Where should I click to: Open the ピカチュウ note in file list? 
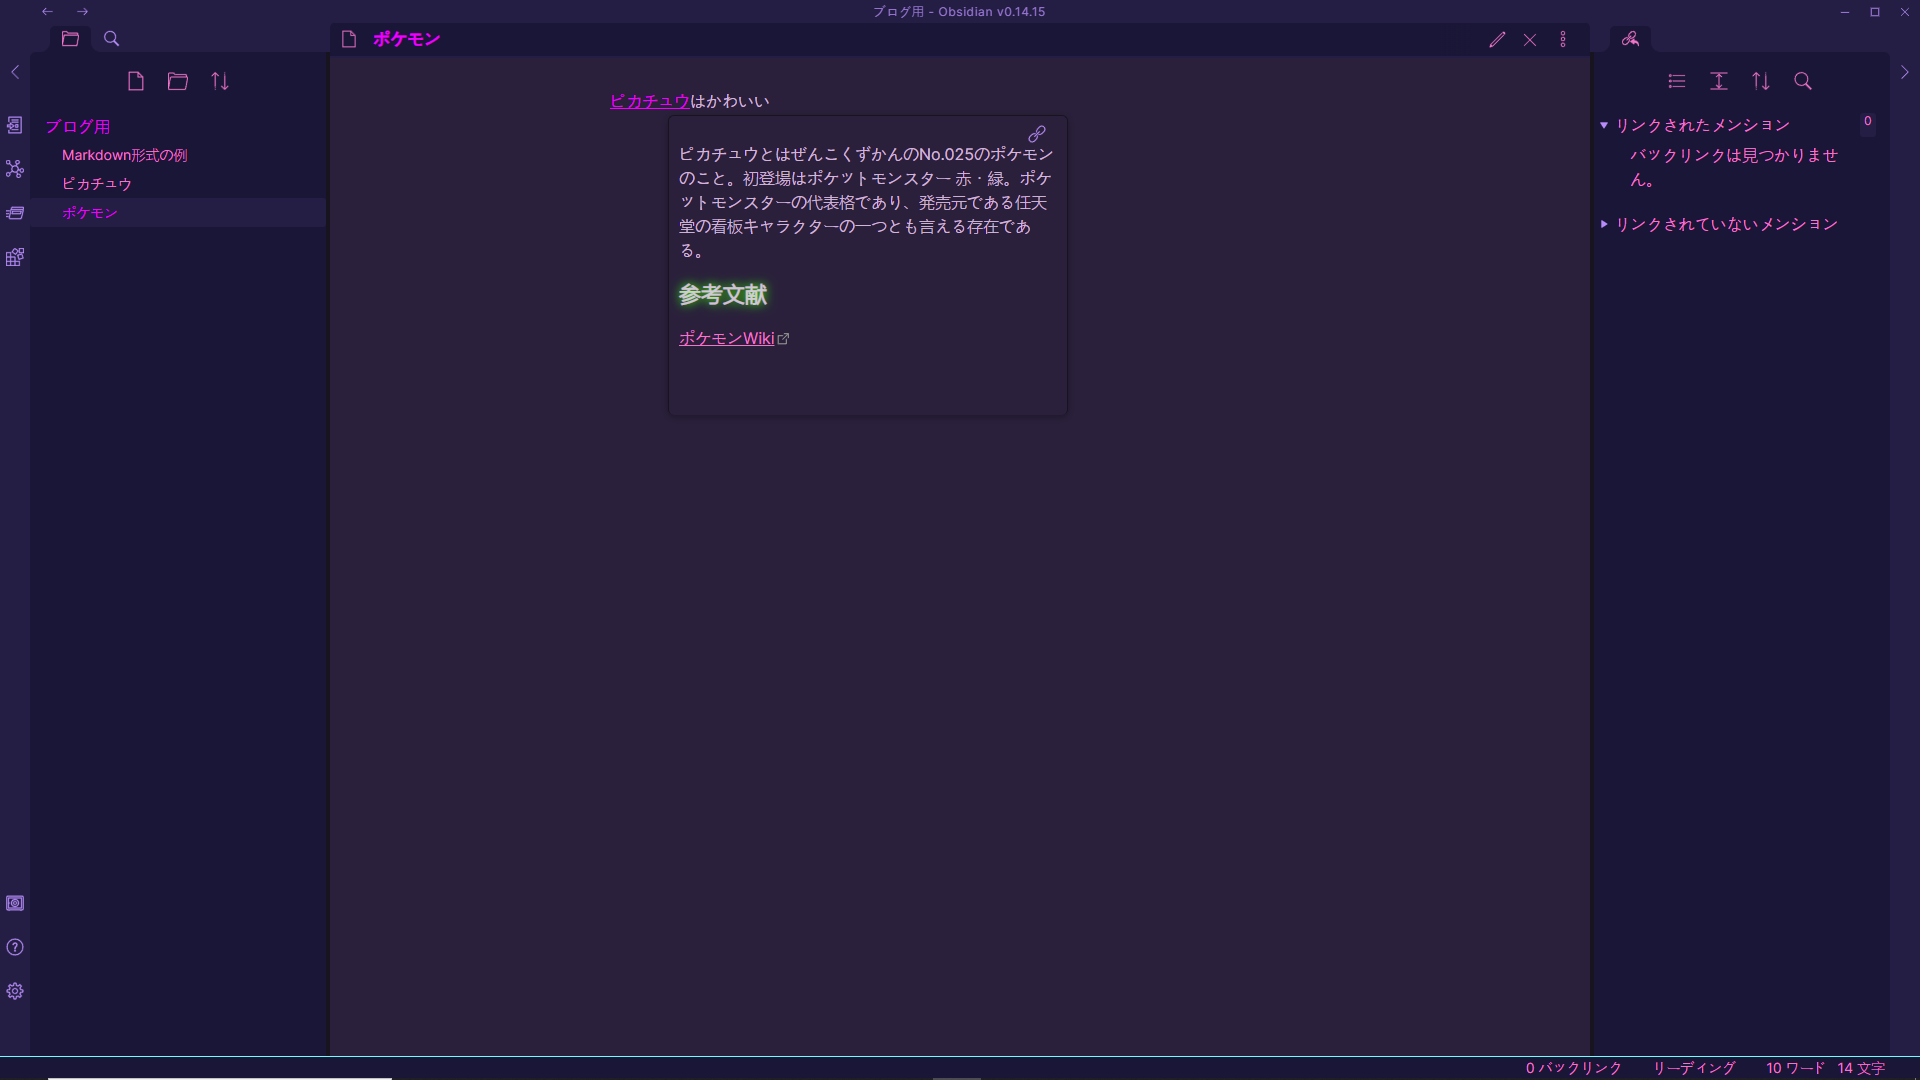click(x=97, y=184)
